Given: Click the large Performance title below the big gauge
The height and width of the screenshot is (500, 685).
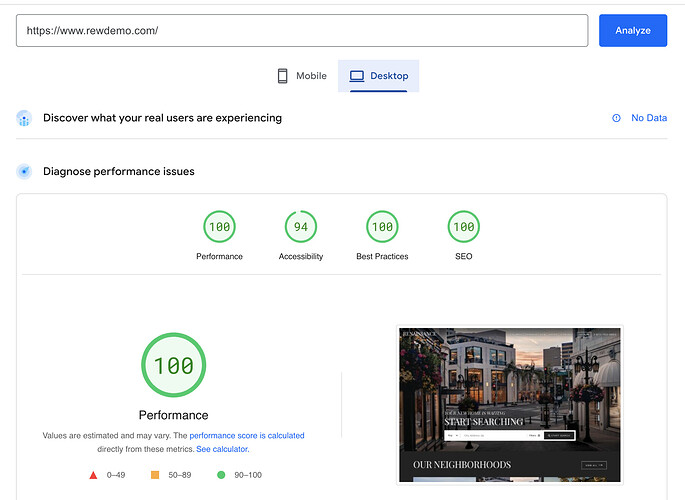Looking at the screenshot, I should point(173,415).
